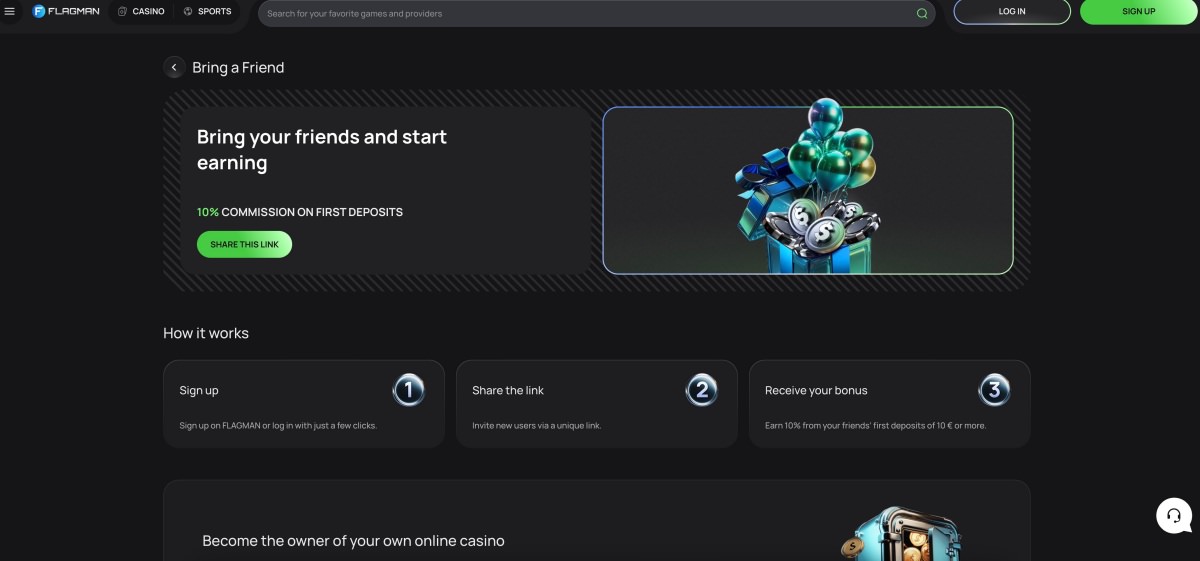The image size is (1200, 561).
Task: Click the number 2 badge on Share the link card
Action: pos(701,390)
